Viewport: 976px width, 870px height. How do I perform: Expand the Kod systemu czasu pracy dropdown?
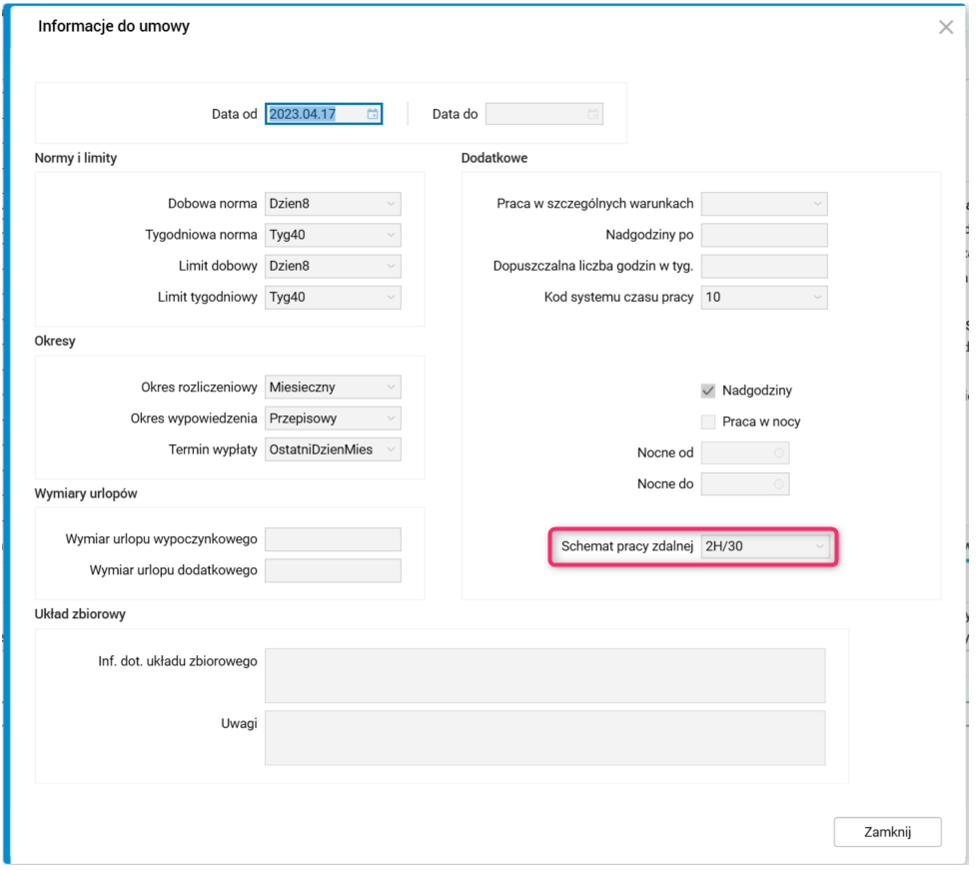pyautogui.click(x=817, y=298)
